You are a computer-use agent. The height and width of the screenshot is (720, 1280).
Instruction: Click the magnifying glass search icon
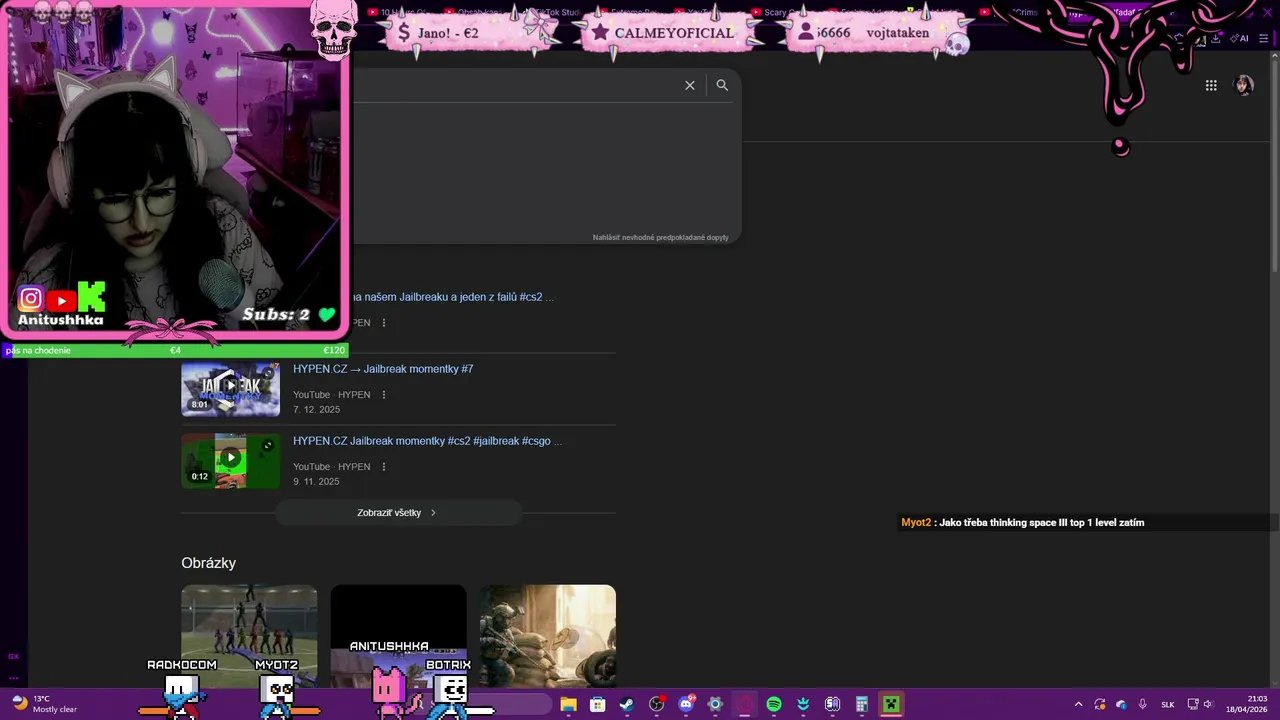point(722,85)
